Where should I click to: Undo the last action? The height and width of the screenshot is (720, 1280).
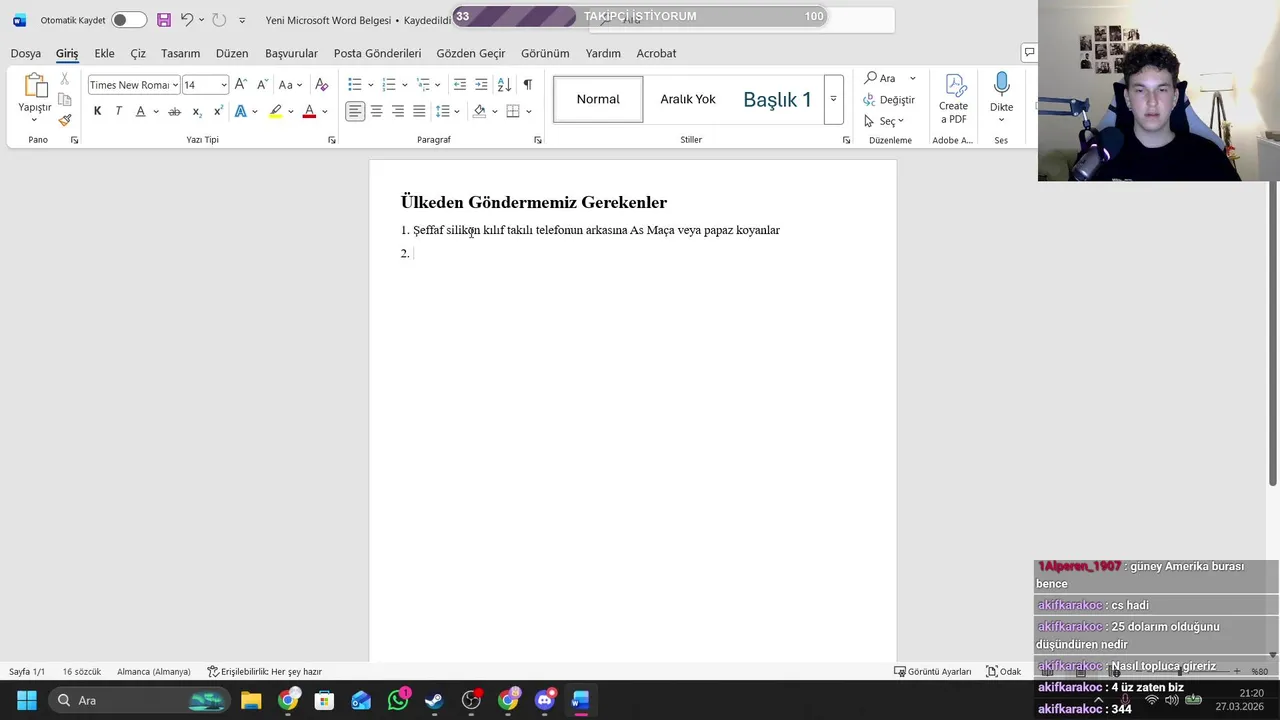pyautogui.click(x=187, y=20)
